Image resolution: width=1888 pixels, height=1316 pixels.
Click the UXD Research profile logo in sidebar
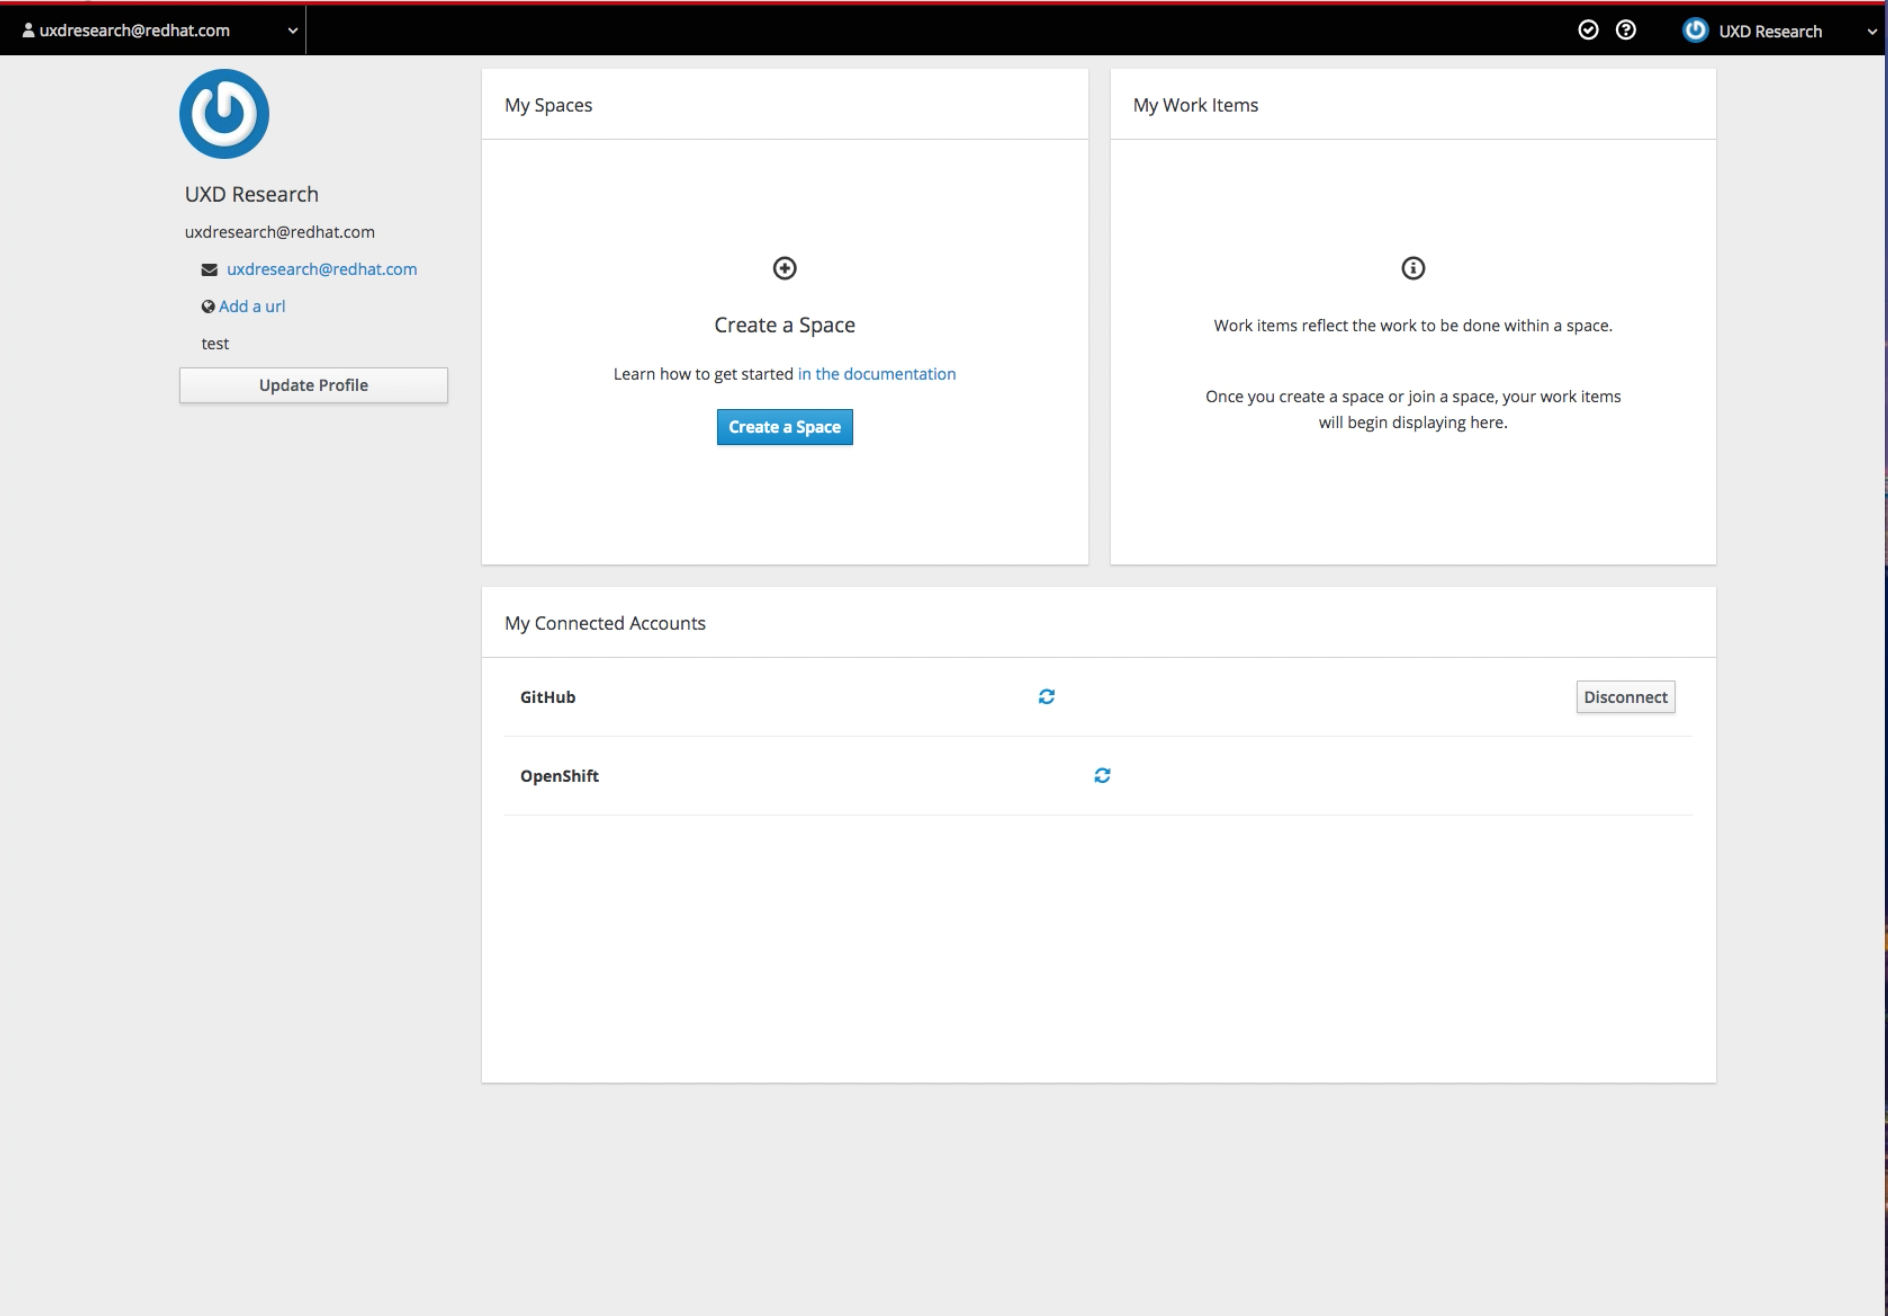[x=224, y=113]
